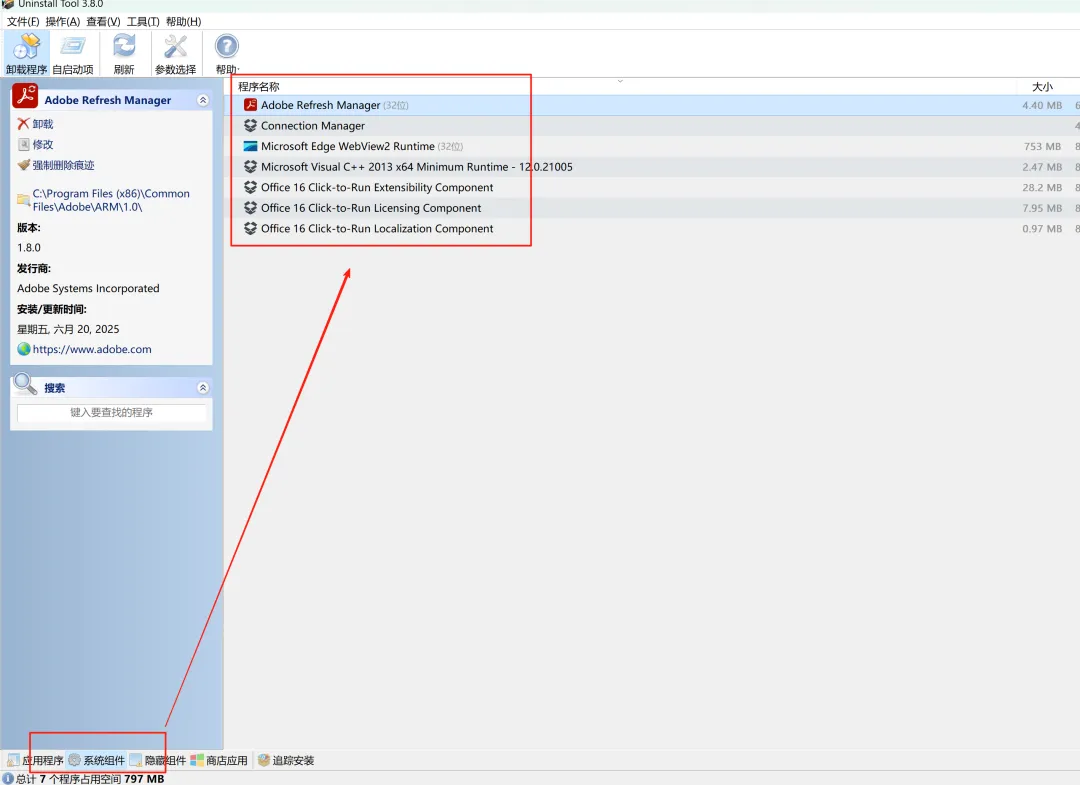Switch to the 应用程序 tab

pos(35,760)
